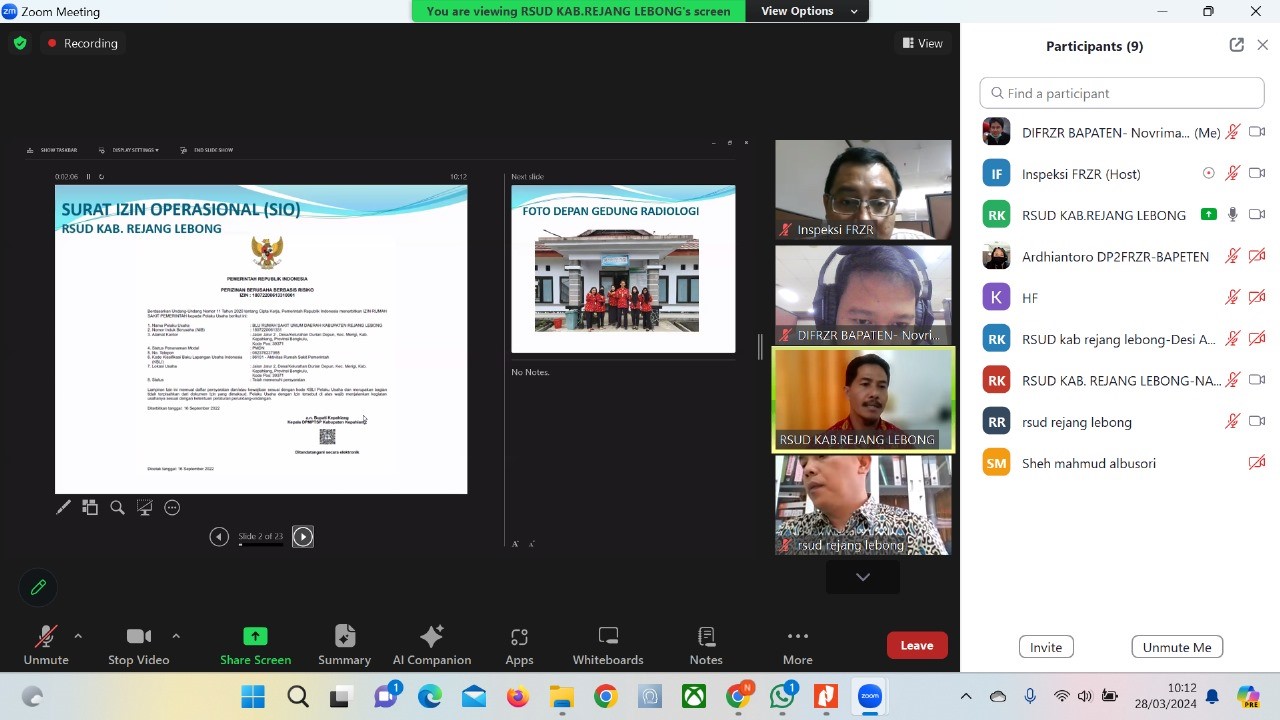This screenshot has width=1280, height=720.
Task: Open More slide show options ellipsis
Action: point(172,508)
